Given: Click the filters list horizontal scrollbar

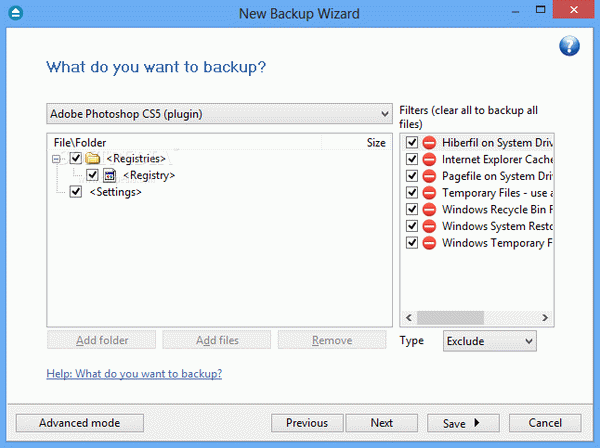Looking at the screenshot, I should click(x=478, y=318).
